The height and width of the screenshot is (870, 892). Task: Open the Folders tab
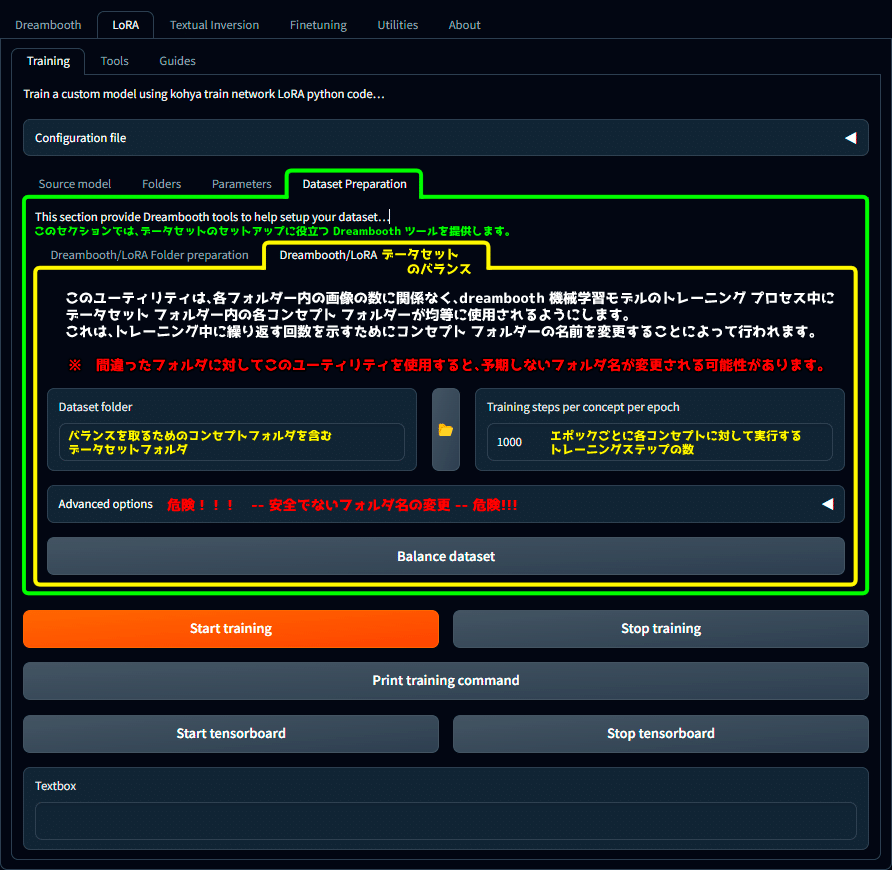(162, 184)
